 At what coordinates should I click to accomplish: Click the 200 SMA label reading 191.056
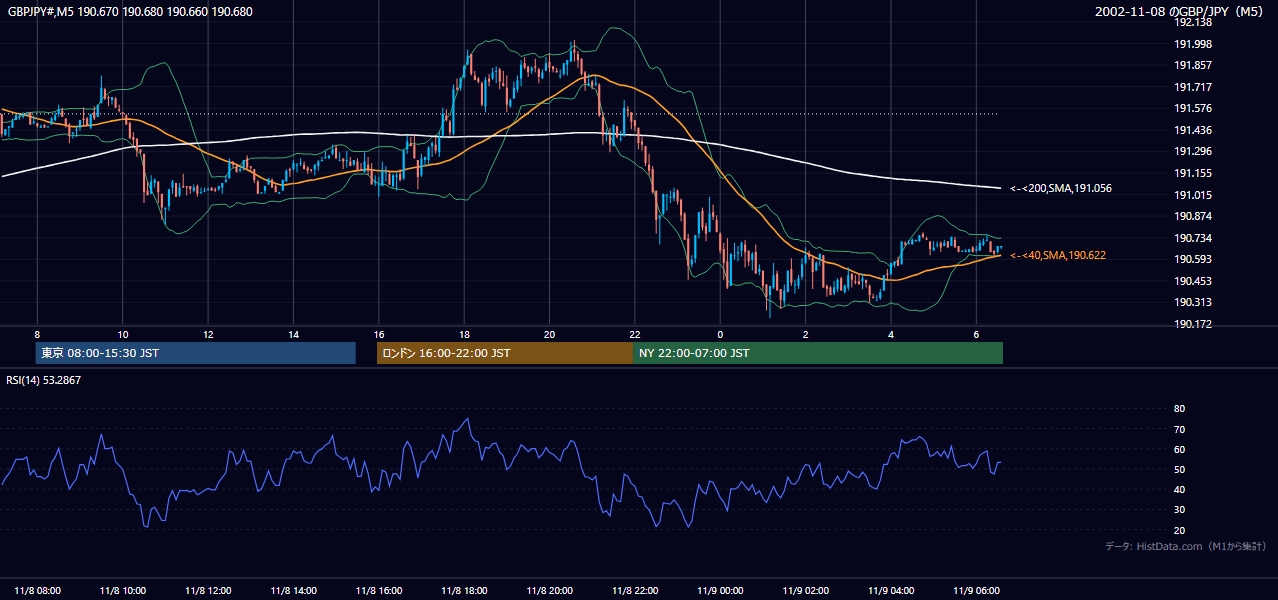tap(1061, 188)
